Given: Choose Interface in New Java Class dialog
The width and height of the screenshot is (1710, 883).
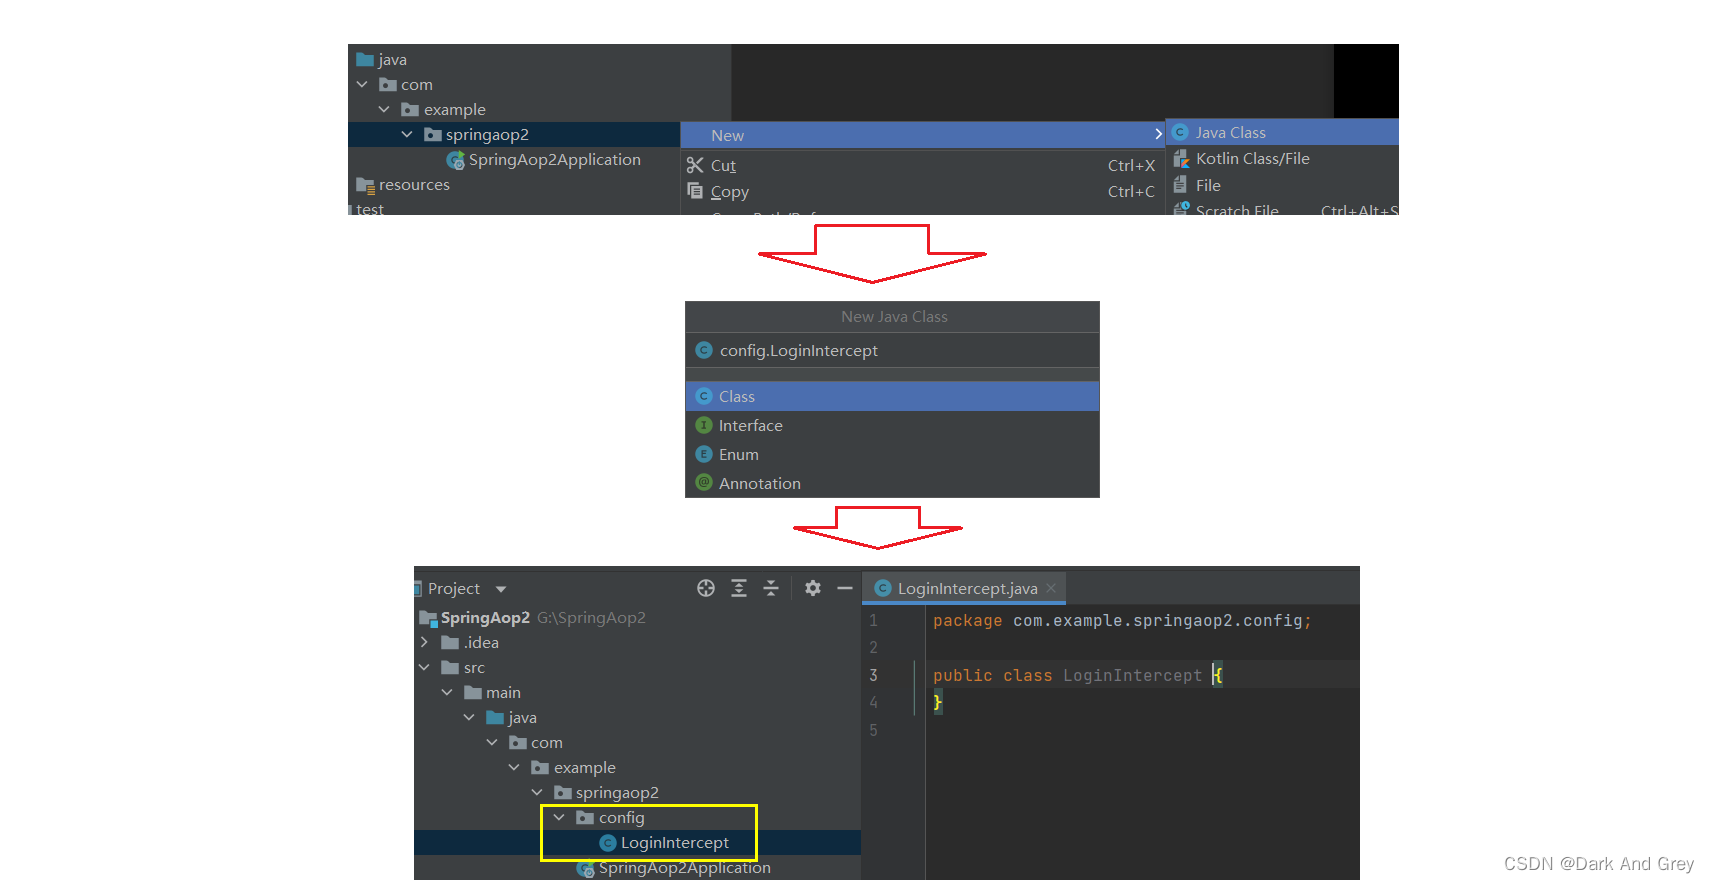Looking at the screenshot, I should 892,425.
